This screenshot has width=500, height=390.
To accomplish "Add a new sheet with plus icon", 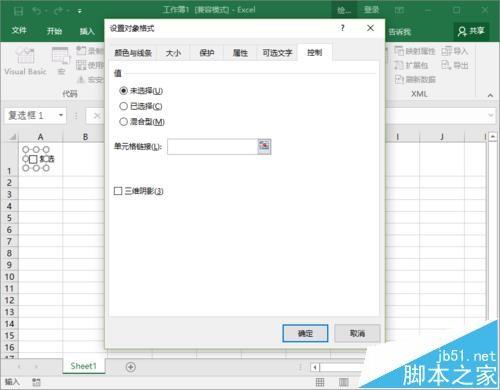I will tap(131, 367).
